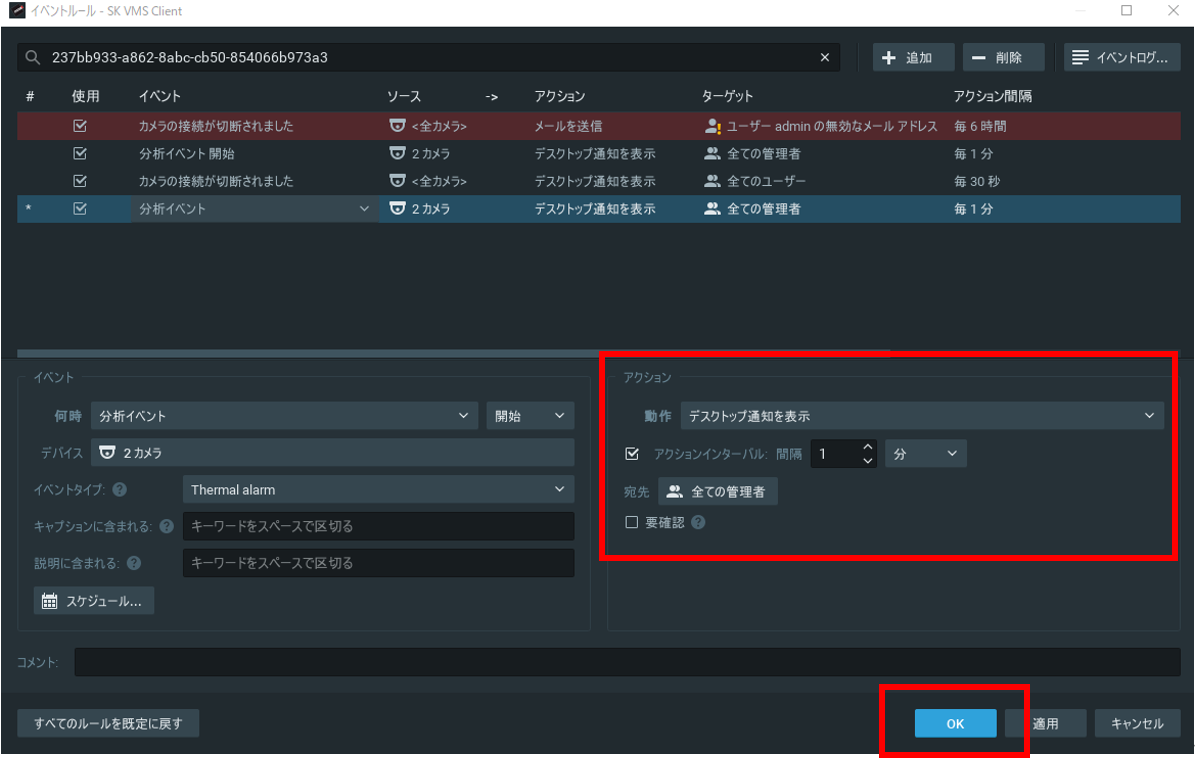Click the help icon next to キャプションに含まれる
This screenshot has width=1195, height=762.
(167, 526)
